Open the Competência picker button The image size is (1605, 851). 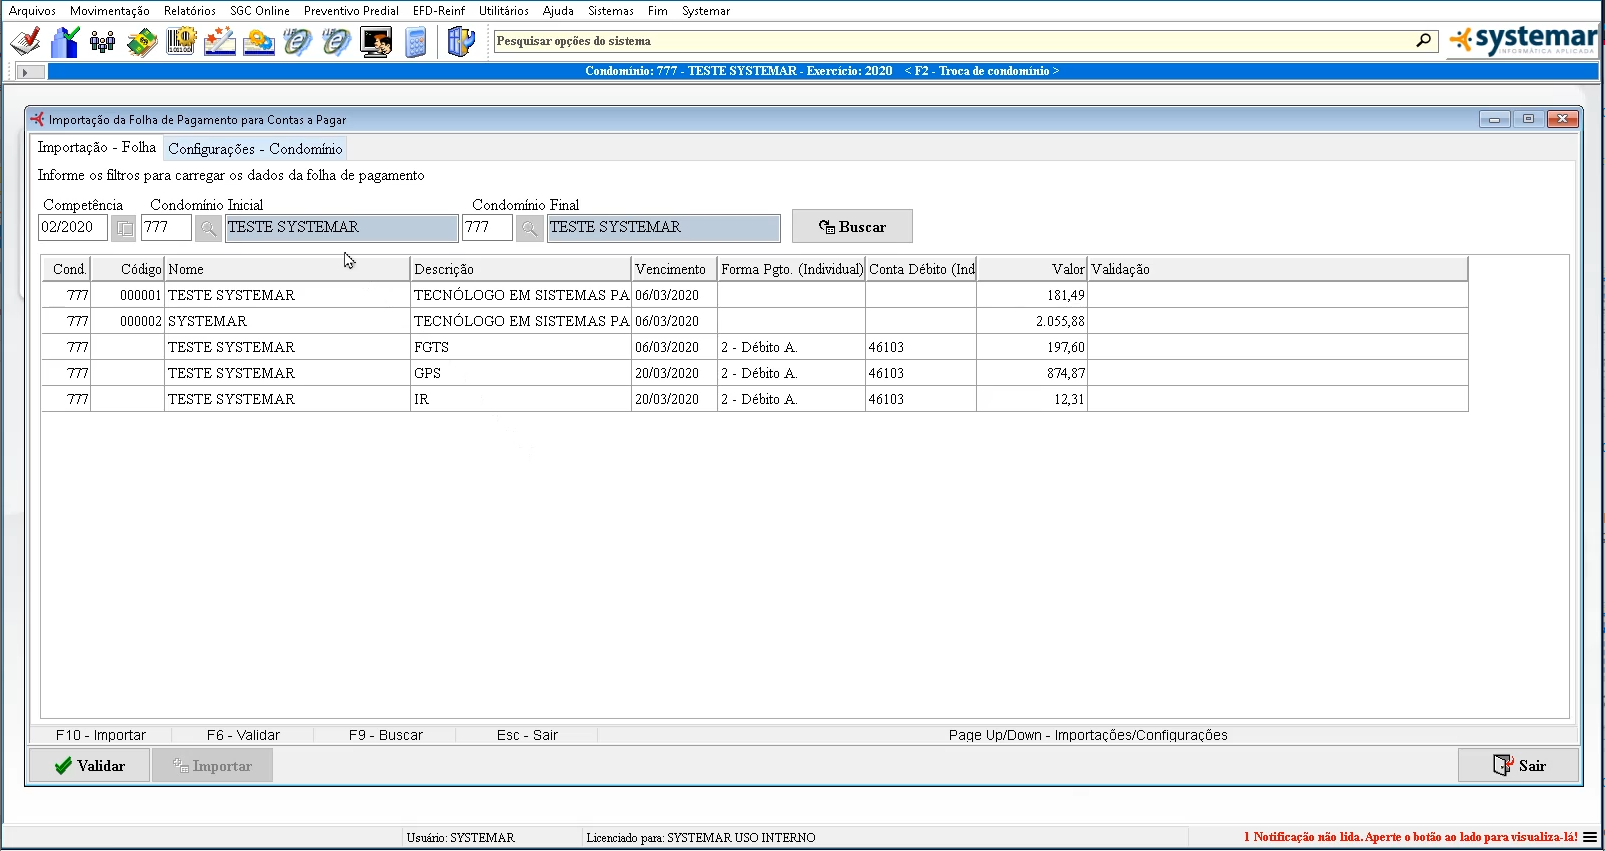123,228
